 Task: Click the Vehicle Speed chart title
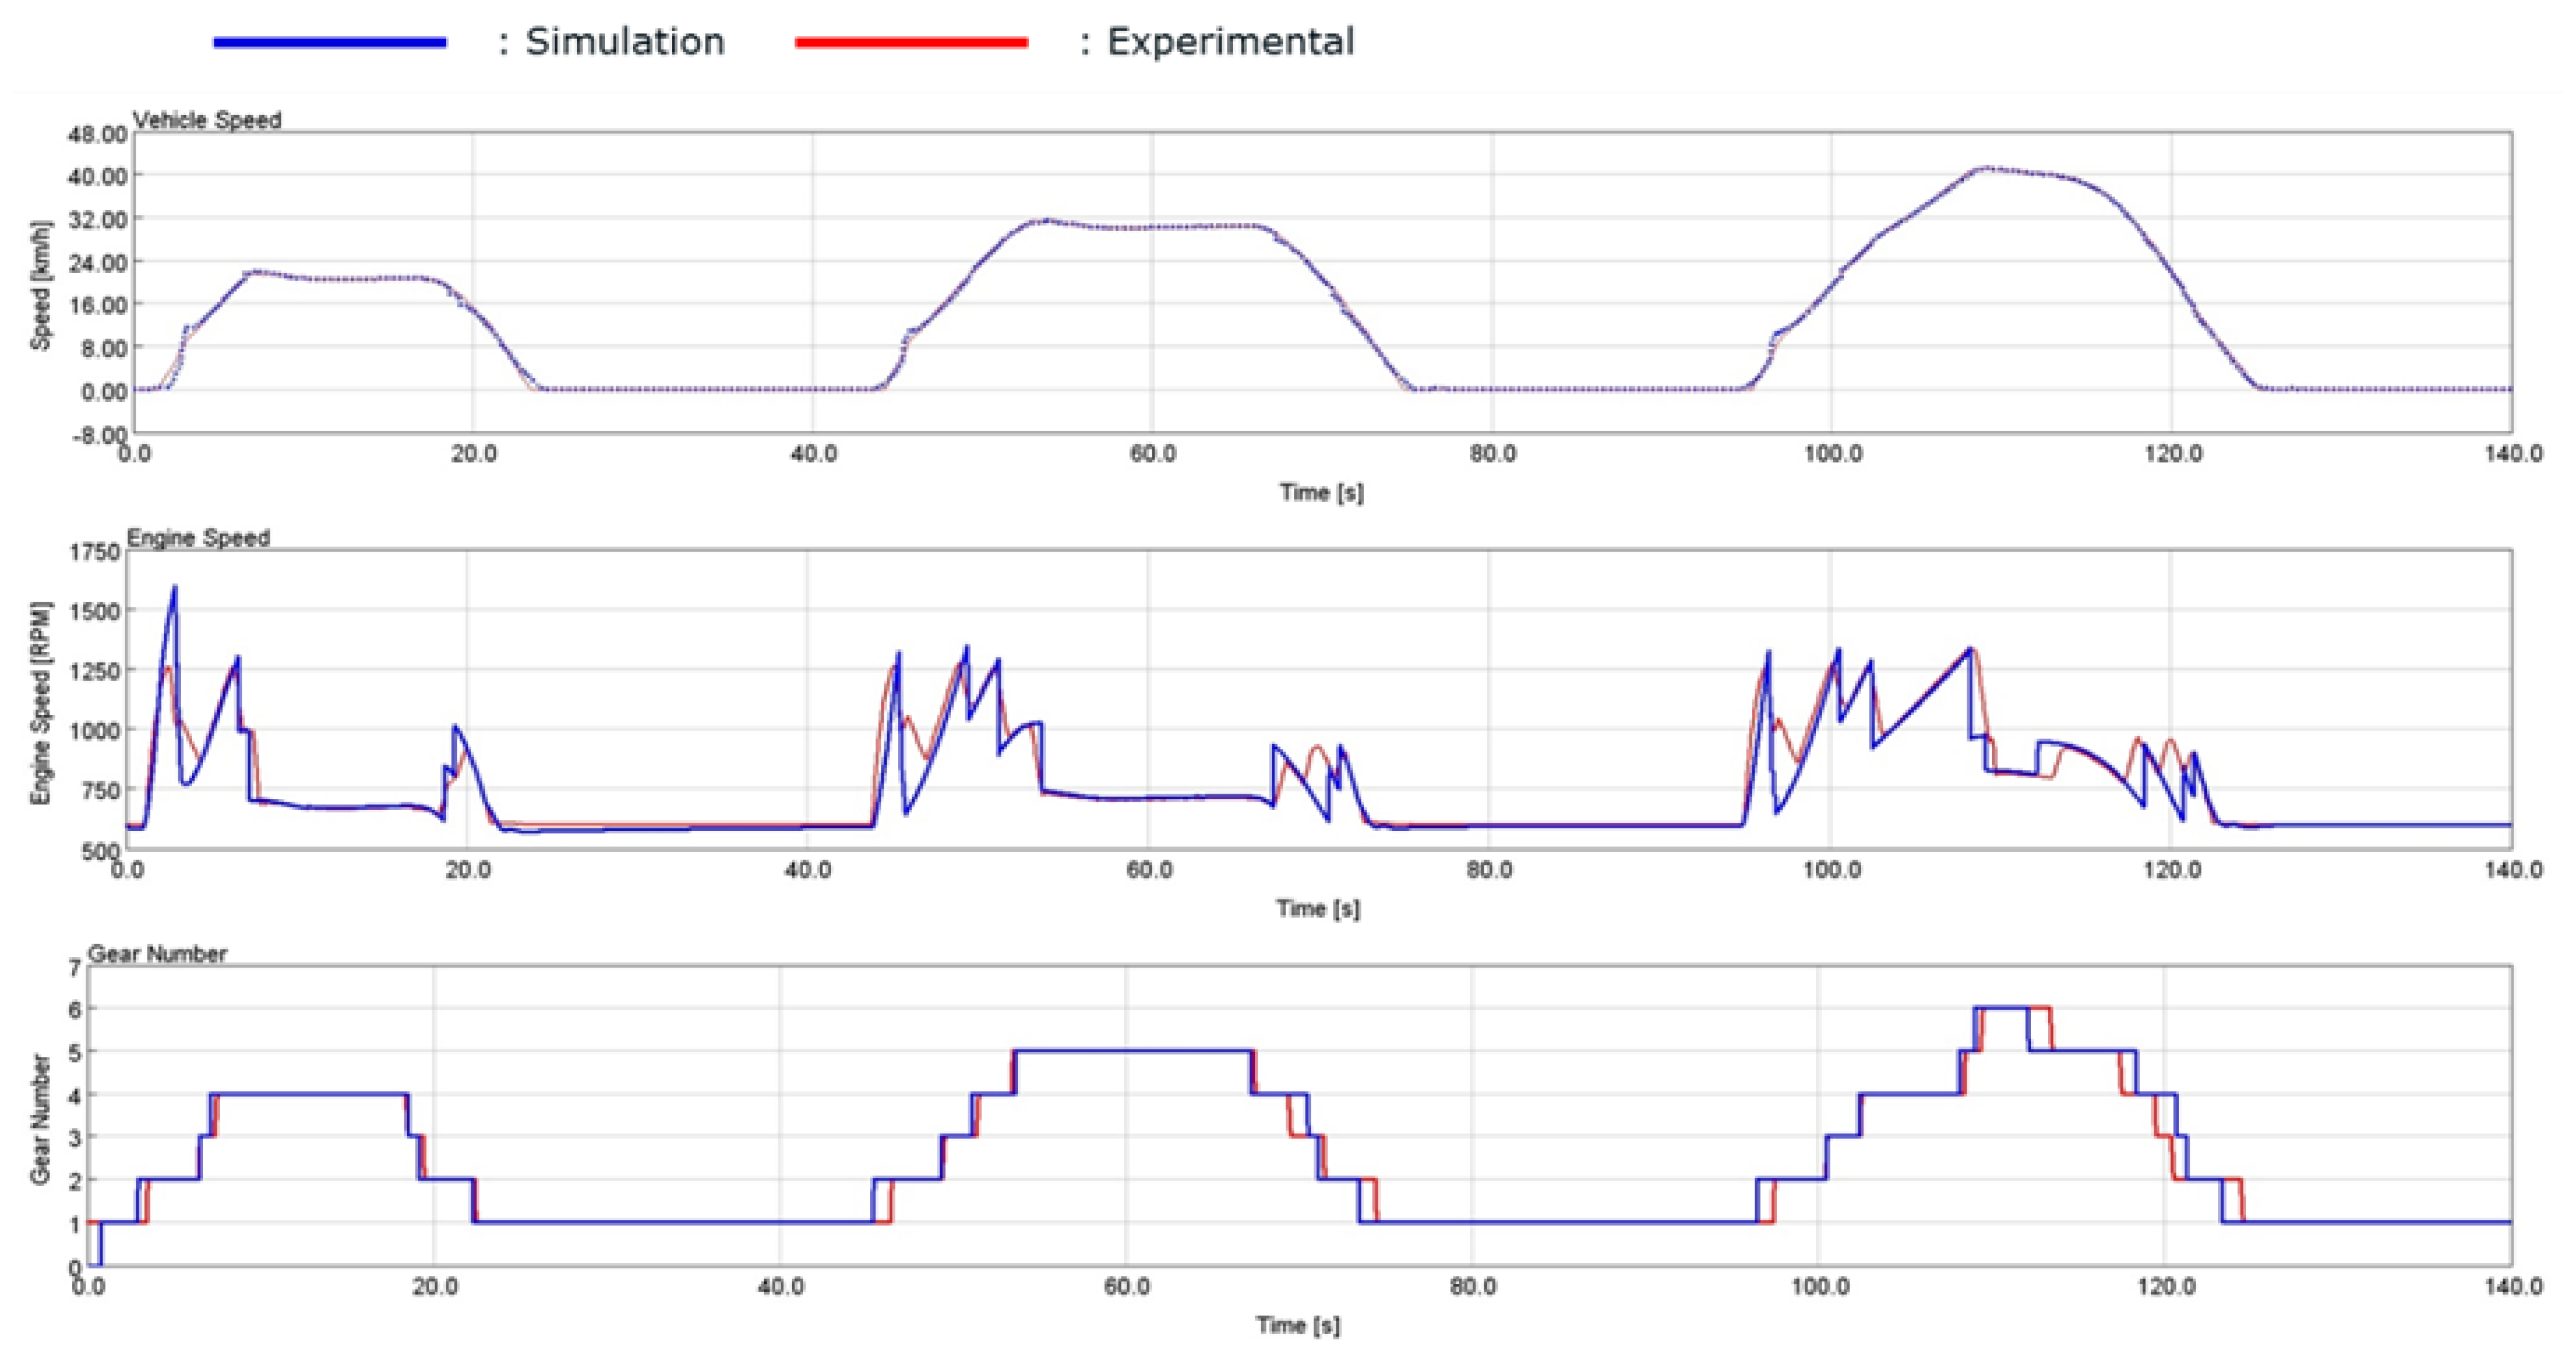[207, 120]
